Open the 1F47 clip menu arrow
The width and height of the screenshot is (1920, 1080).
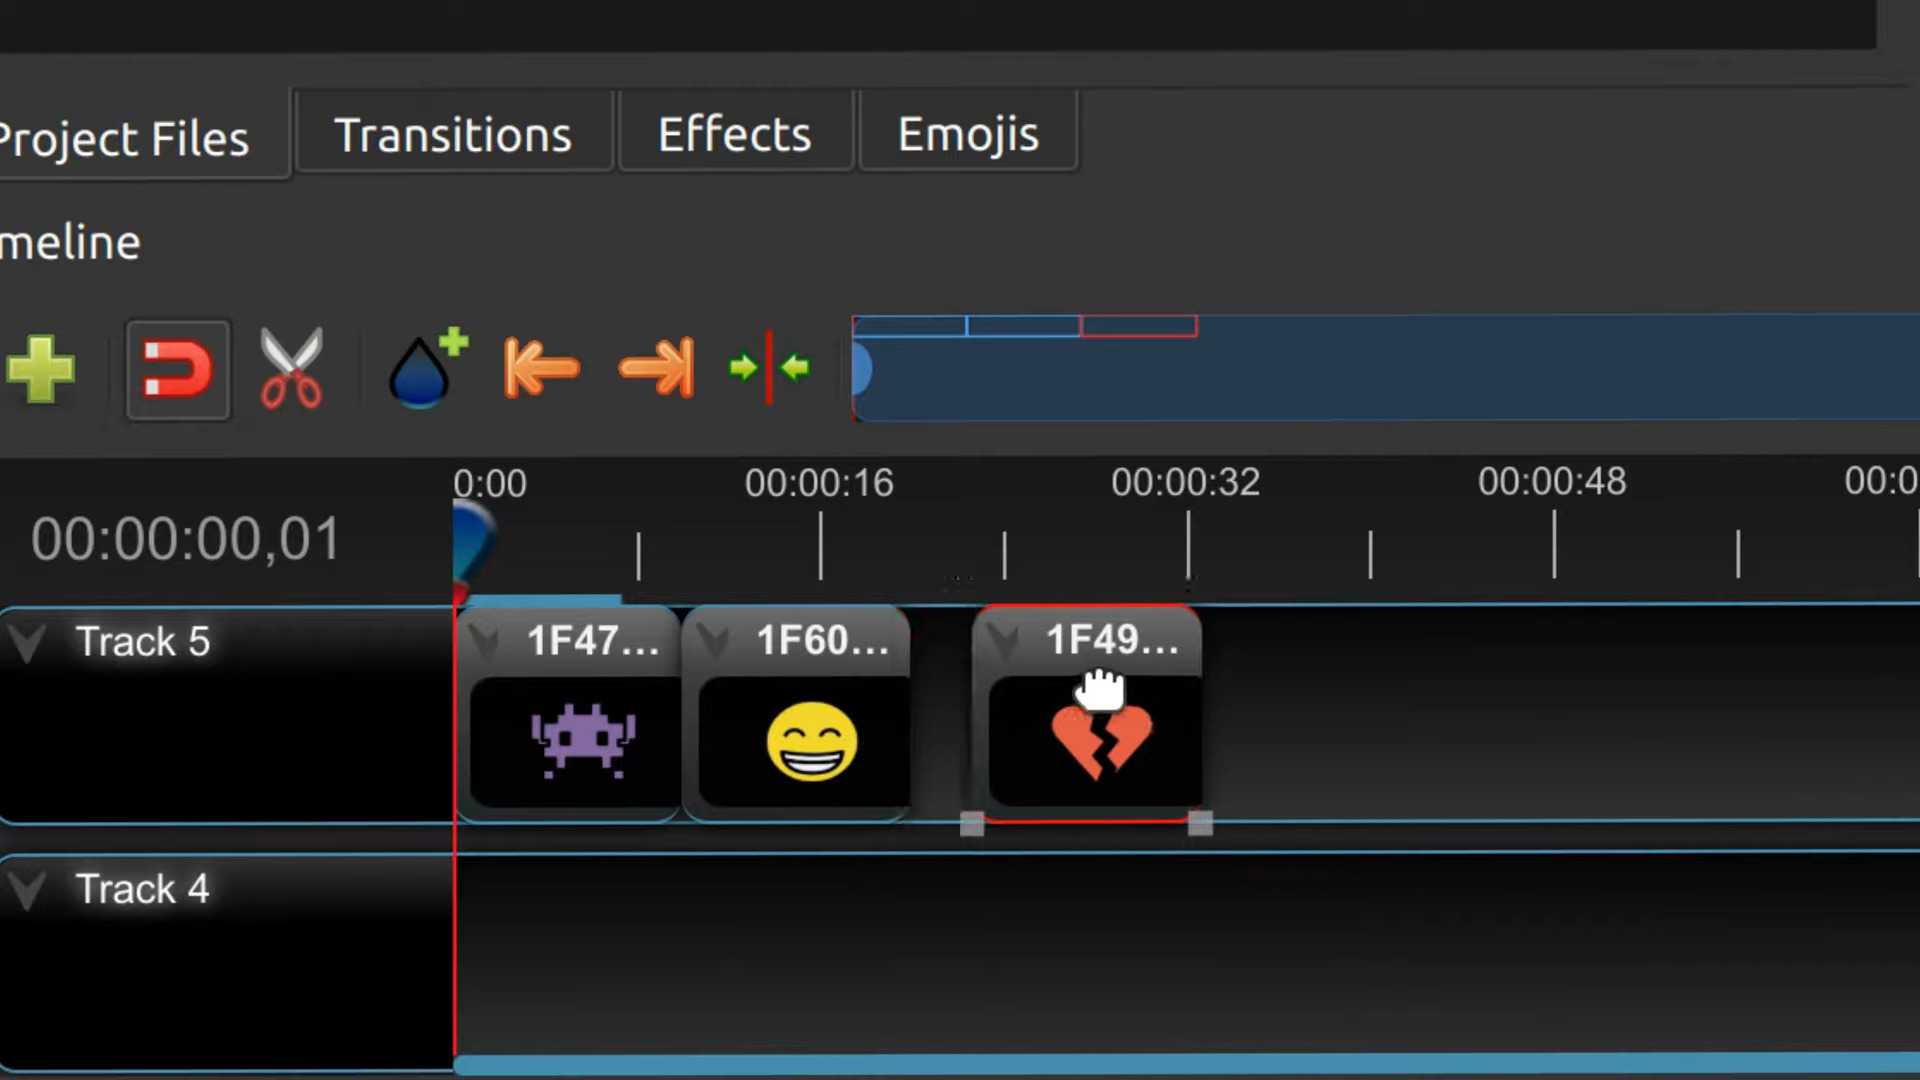485,641
